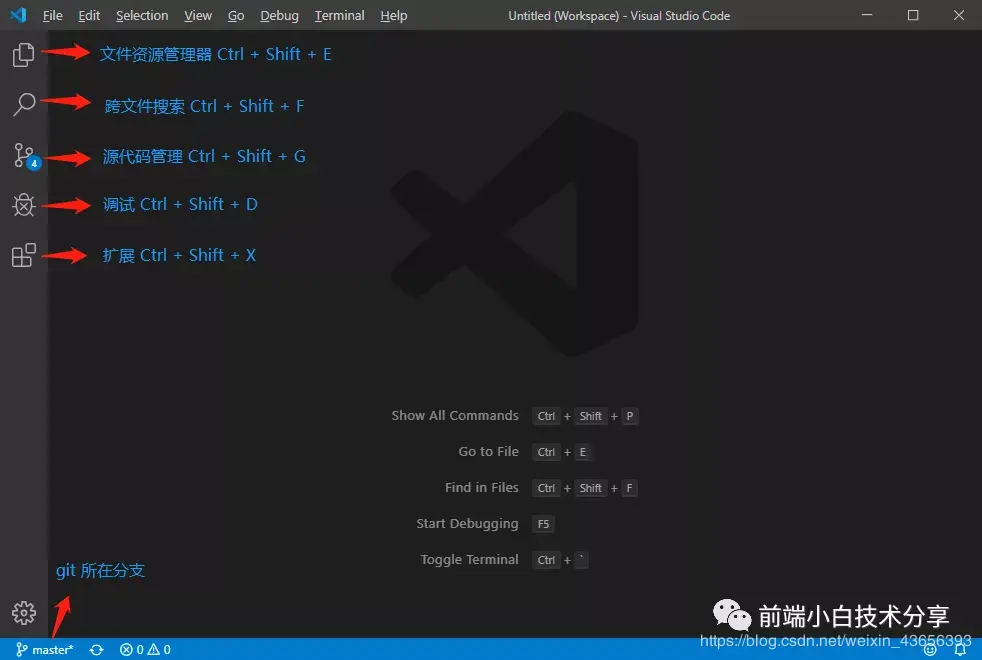
Task: Open the Manage gear icon
Action: [x=24, y=613]
